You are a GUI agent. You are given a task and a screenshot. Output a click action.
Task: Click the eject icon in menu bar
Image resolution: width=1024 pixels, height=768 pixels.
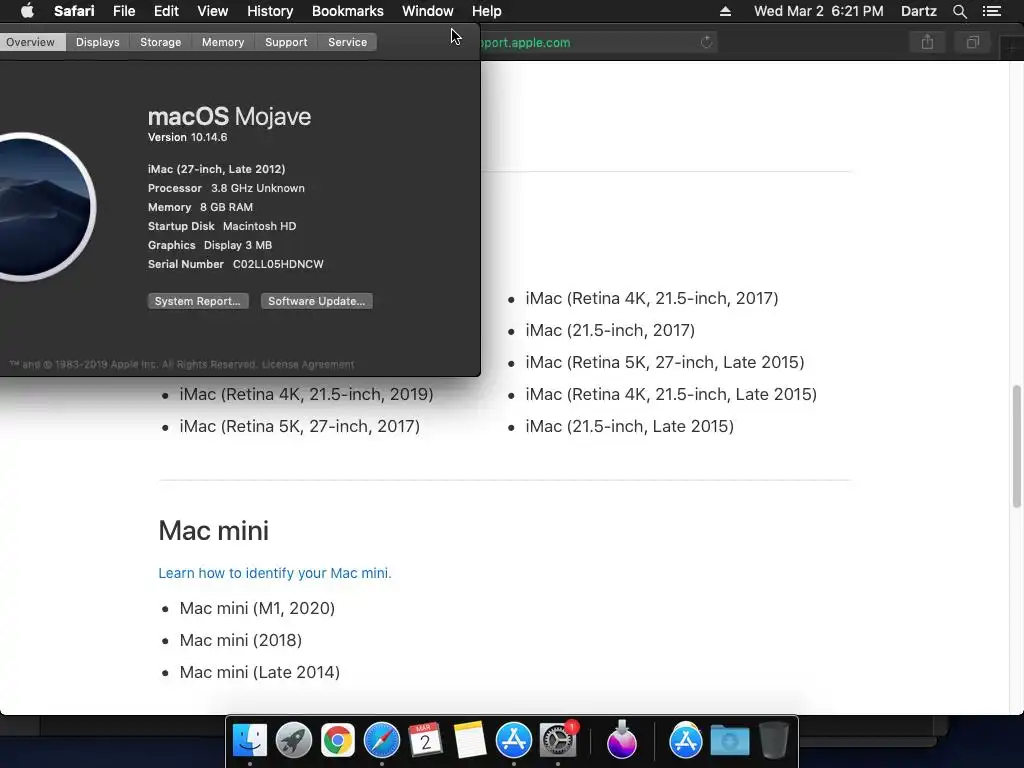(x=725, y=11)
